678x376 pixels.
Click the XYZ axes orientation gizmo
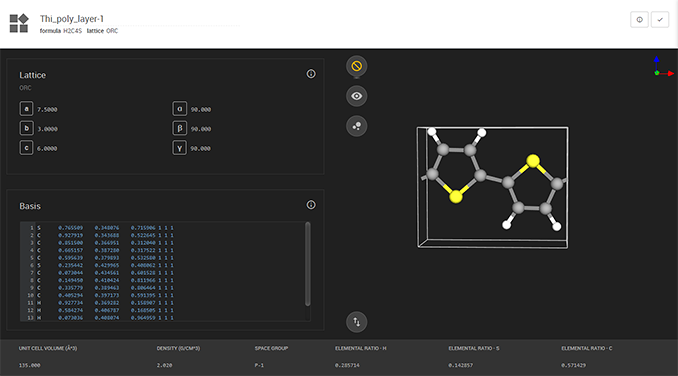pos(663,67)
